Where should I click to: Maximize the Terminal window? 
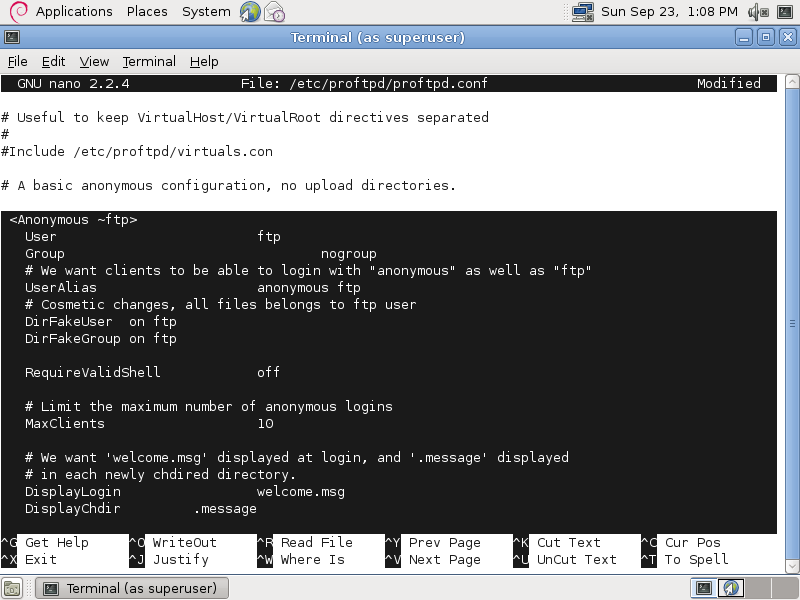(x=766, y=37)
